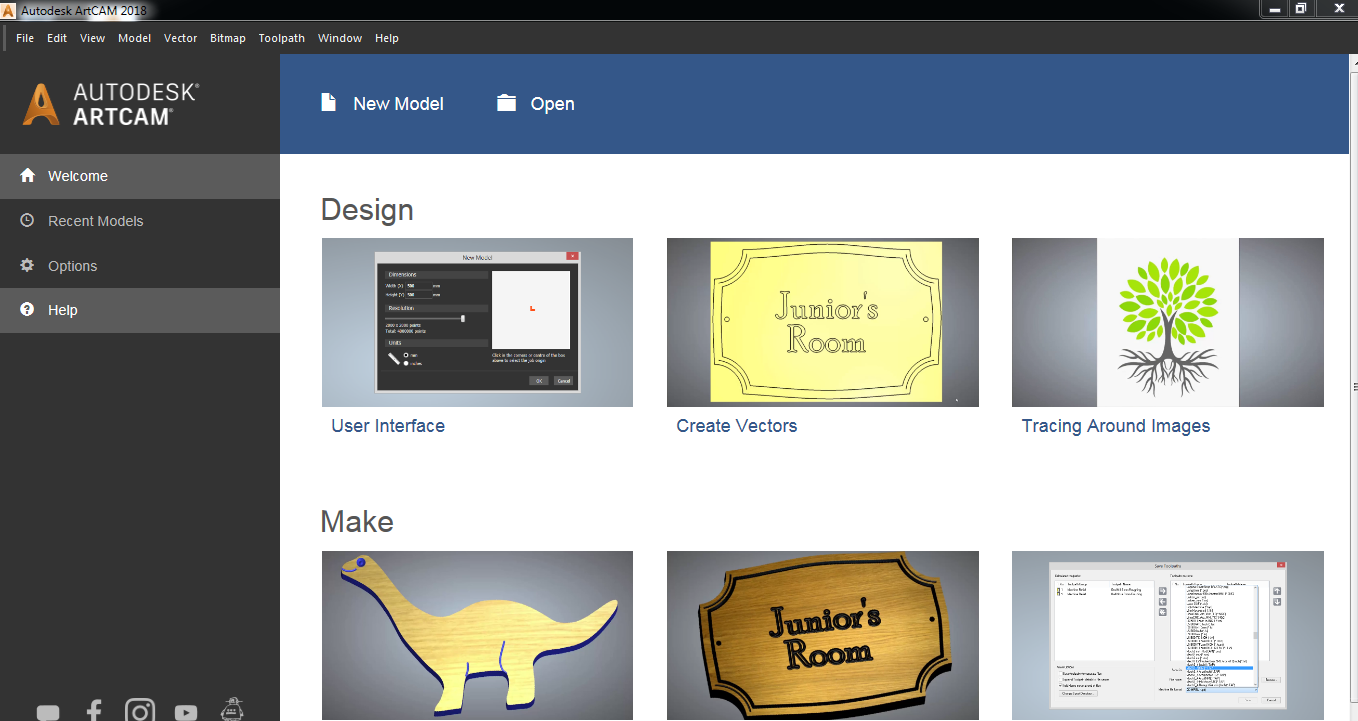This screenshot has height=721, width=1358.
Task: Open the Model menu
Action: [134, 38]
